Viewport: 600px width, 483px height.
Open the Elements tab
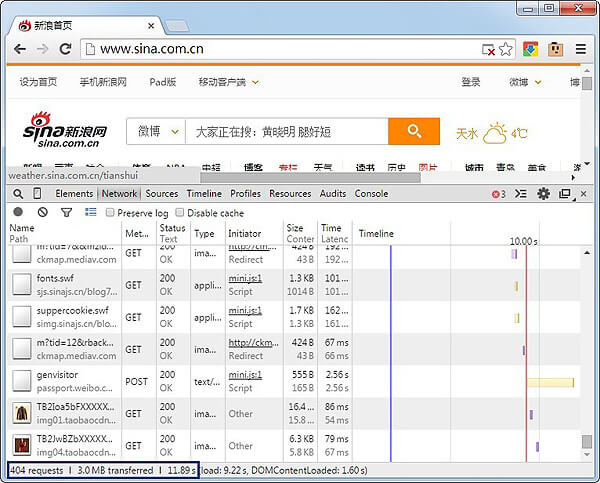pos(74,194)
